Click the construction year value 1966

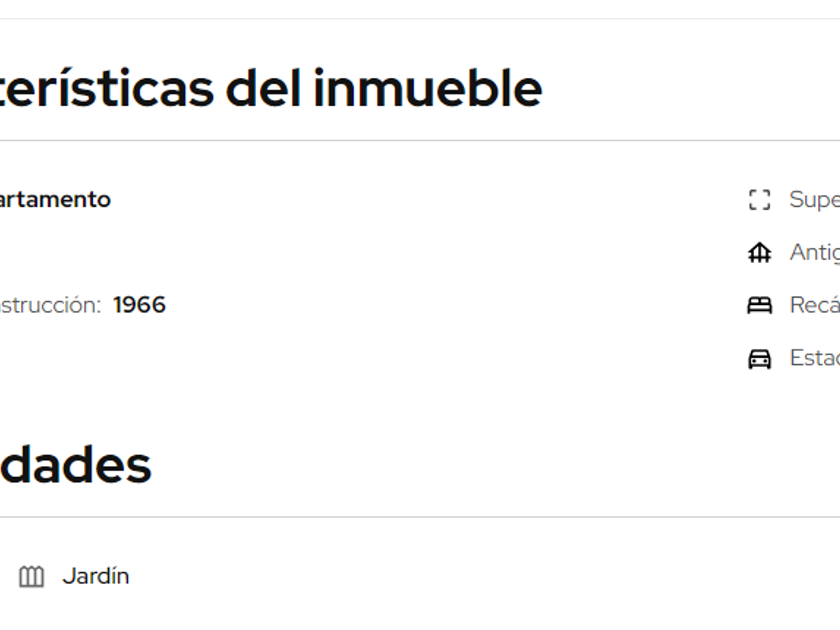139,305
